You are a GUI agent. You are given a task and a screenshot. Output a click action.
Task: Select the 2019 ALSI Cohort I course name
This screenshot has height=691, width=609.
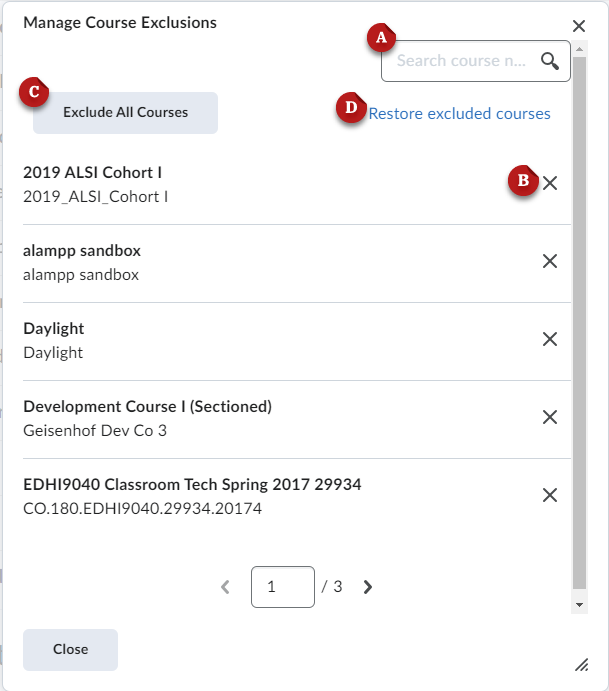92,173
